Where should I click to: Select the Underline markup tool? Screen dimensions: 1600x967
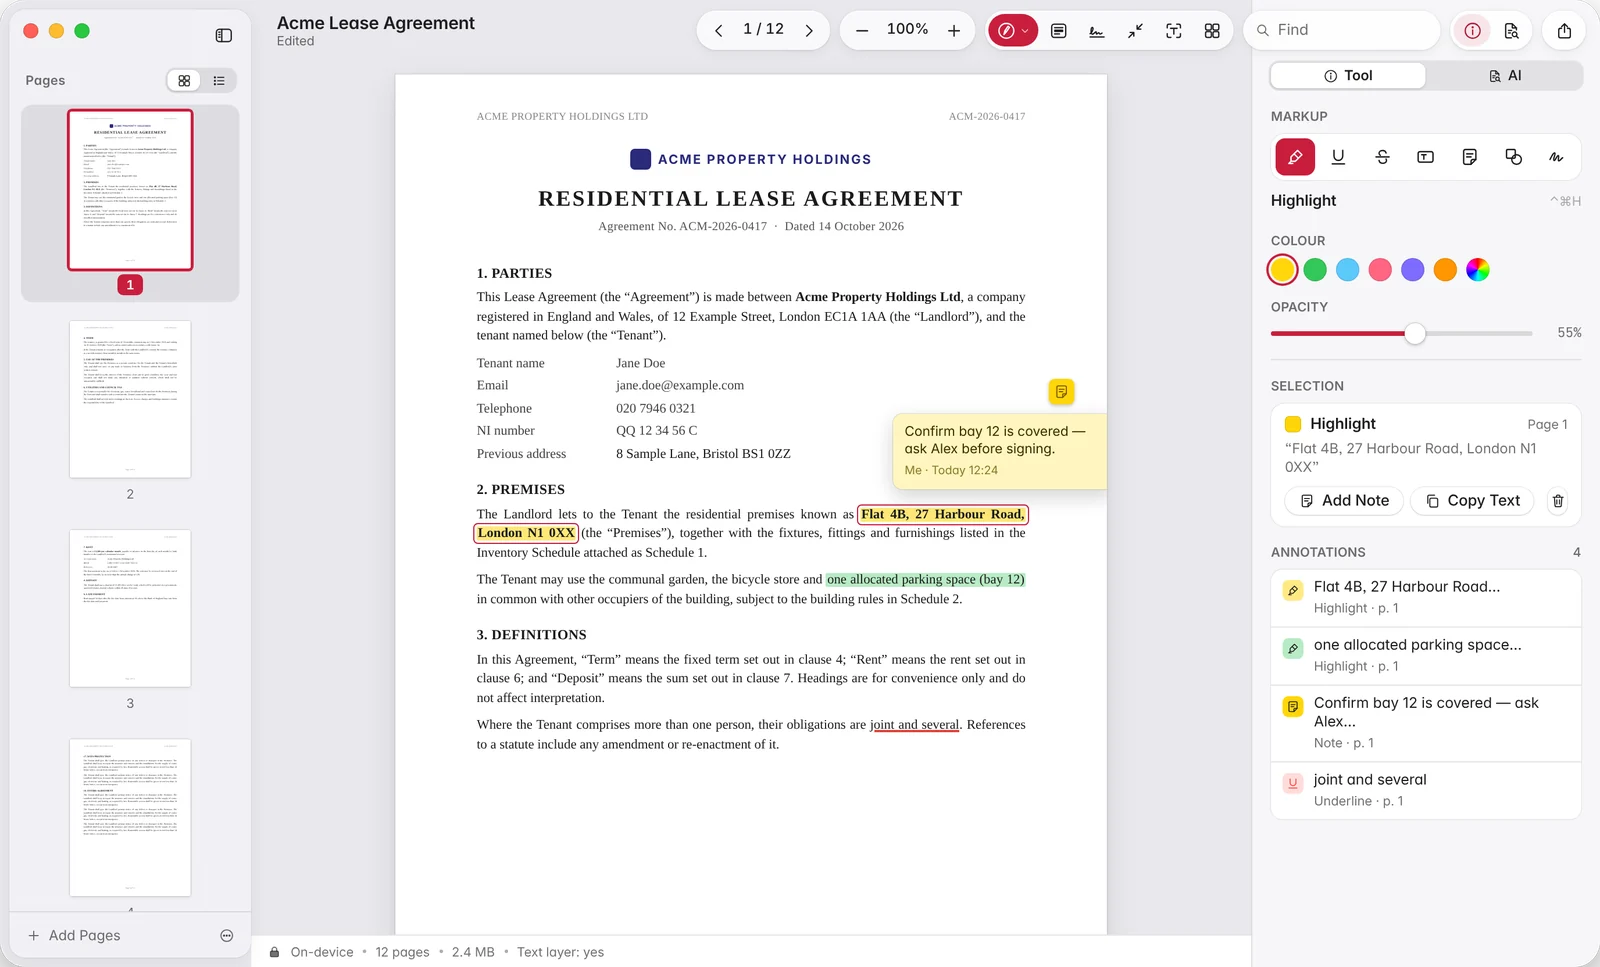click(1338, 157)
